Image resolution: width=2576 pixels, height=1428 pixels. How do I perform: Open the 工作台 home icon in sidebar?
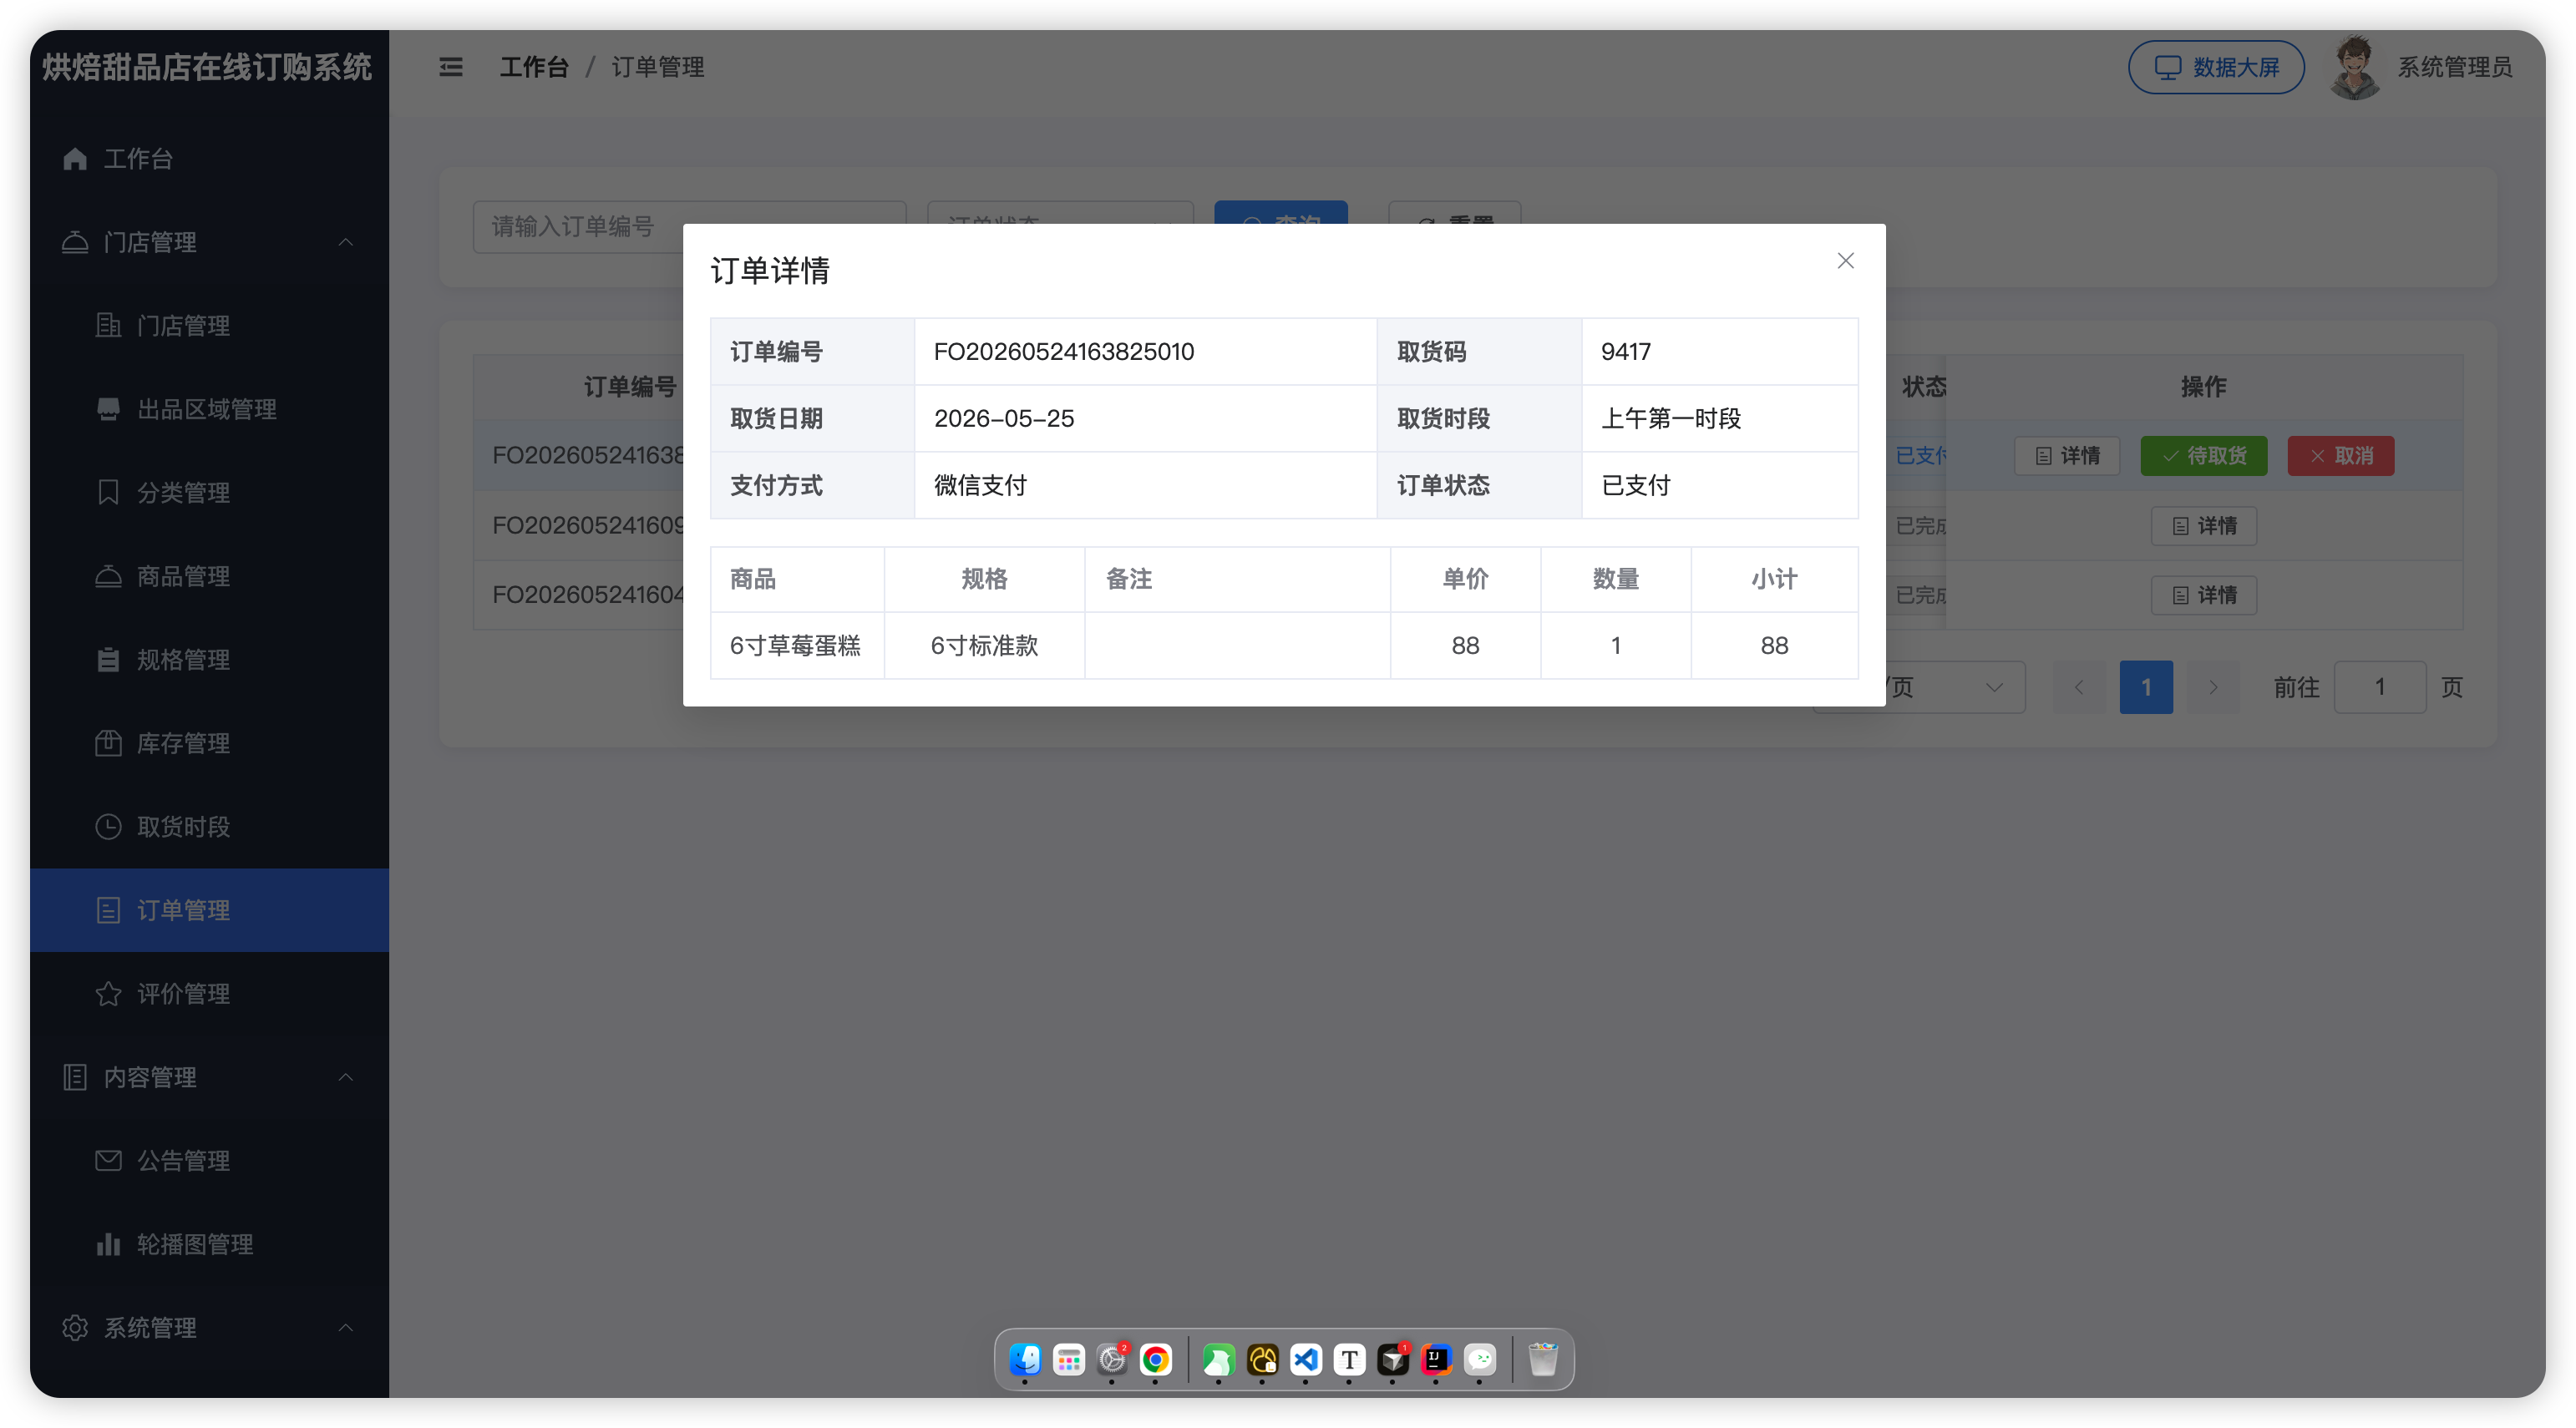coord(75,159)
